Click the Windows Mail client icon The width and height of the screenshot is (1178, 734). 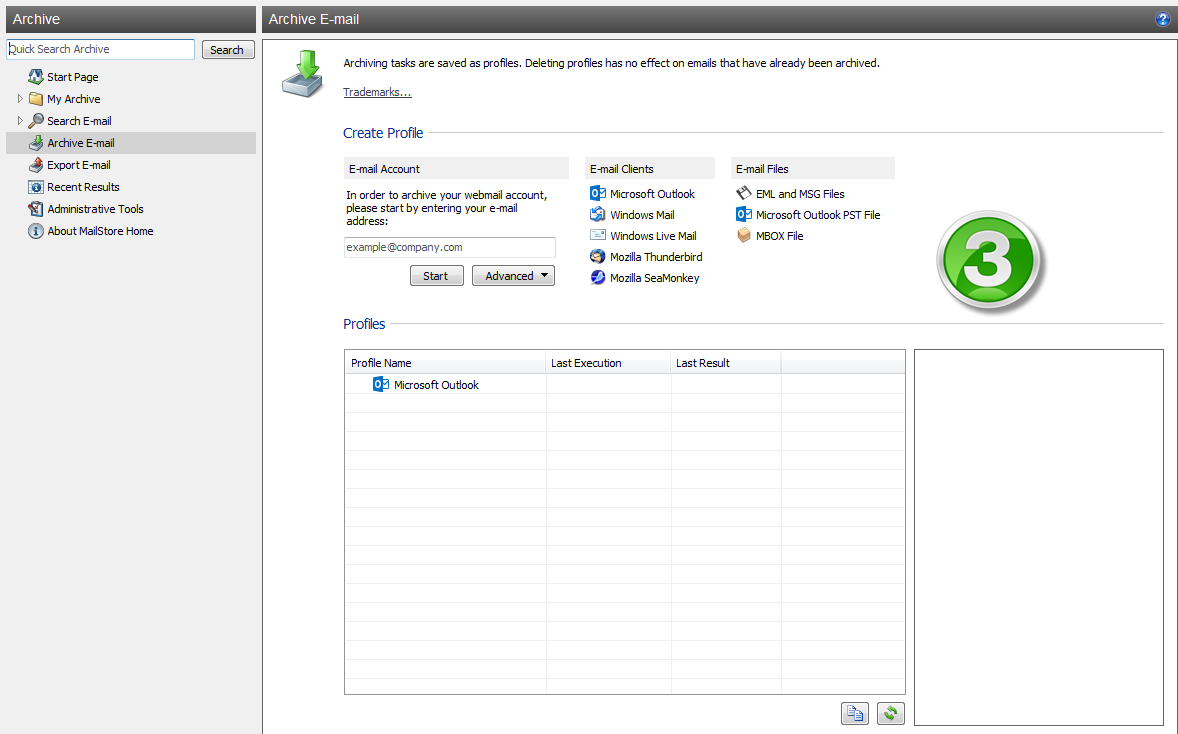[598, 214]
